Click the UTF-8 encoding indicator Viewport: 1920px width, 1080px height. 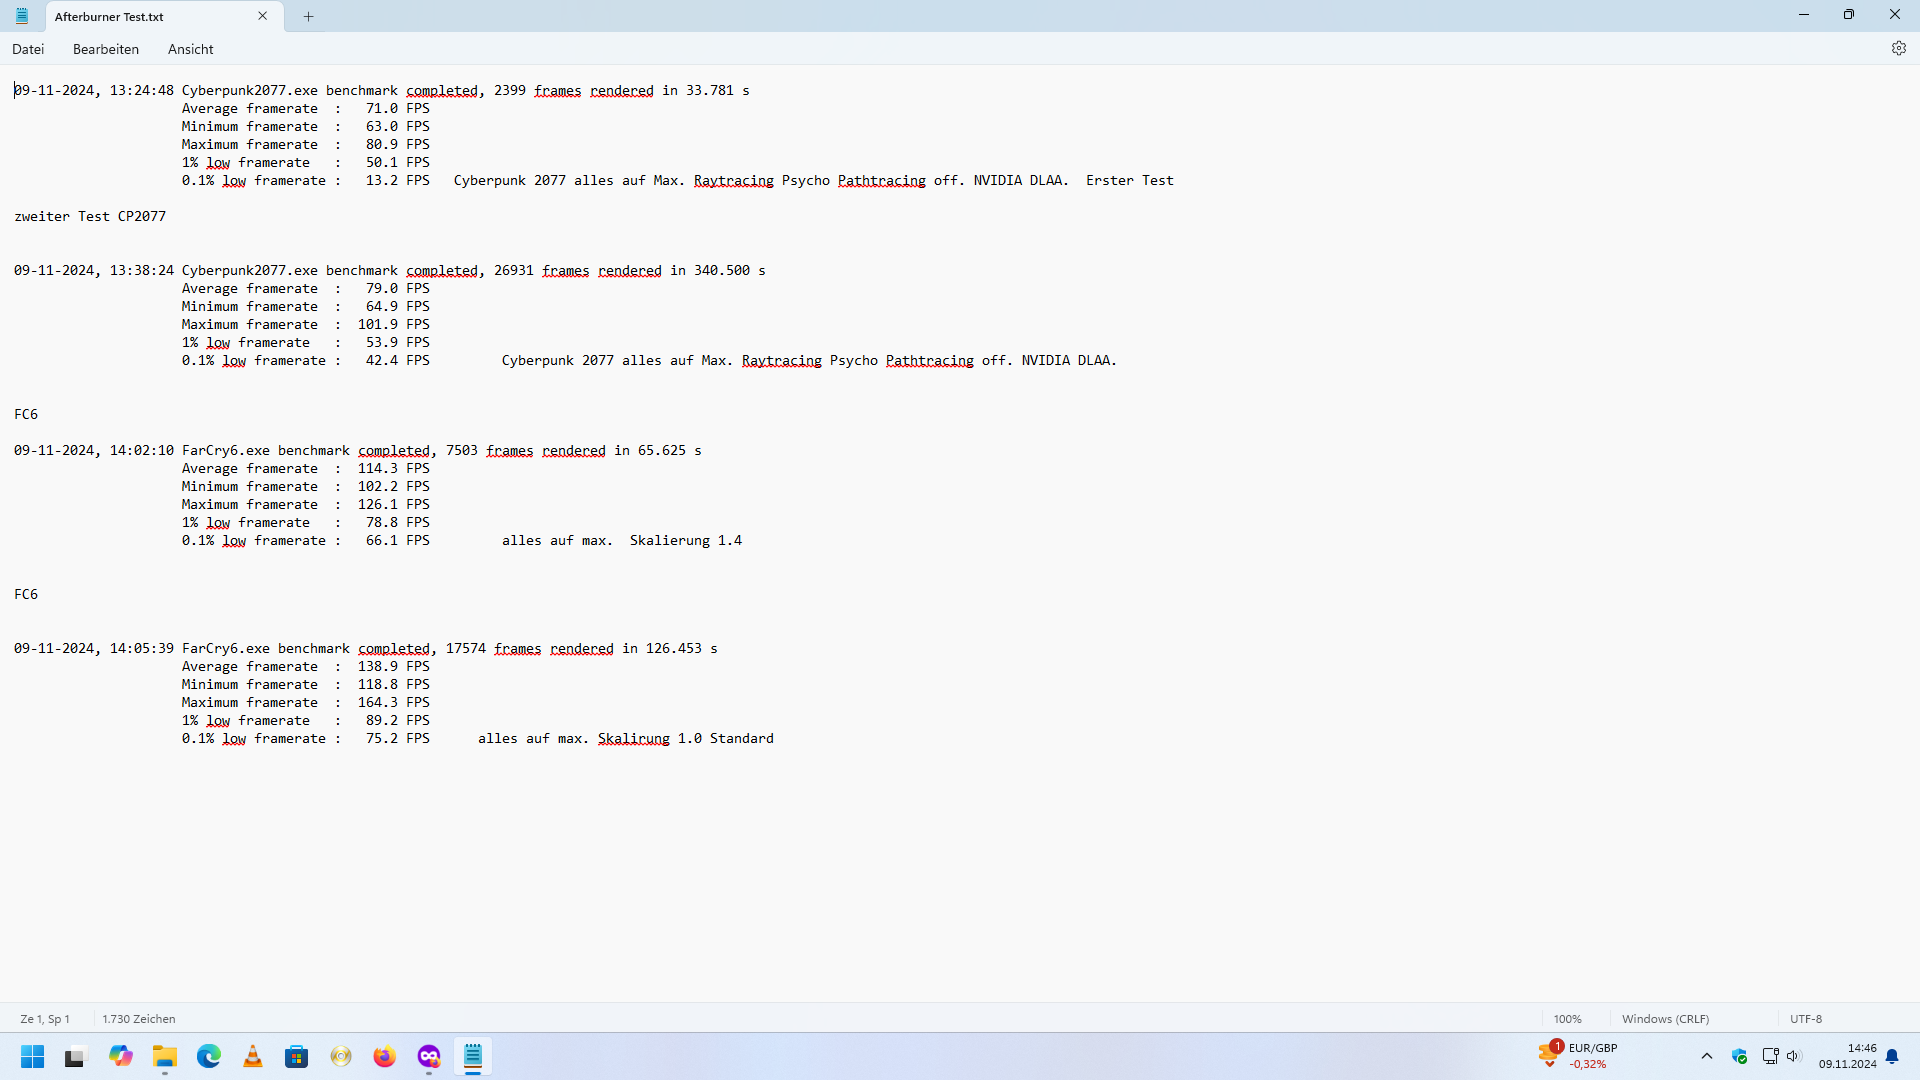[1806, 1019]
